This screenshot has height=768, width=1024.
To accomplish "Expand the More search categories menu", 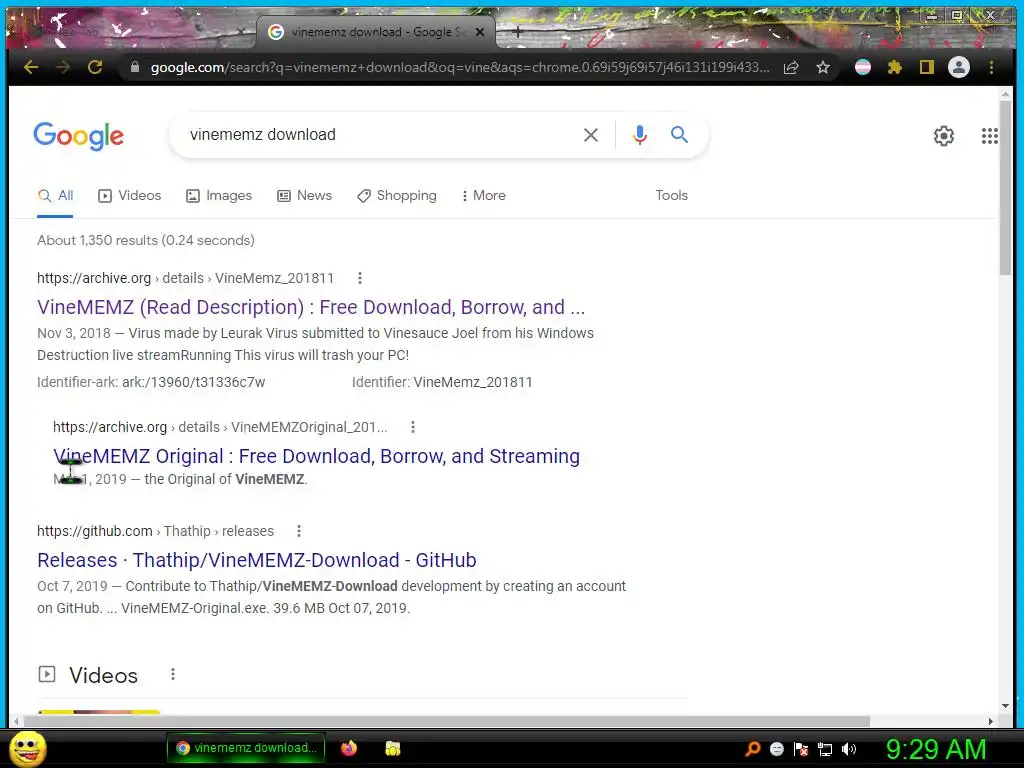I will pos(484,196).
